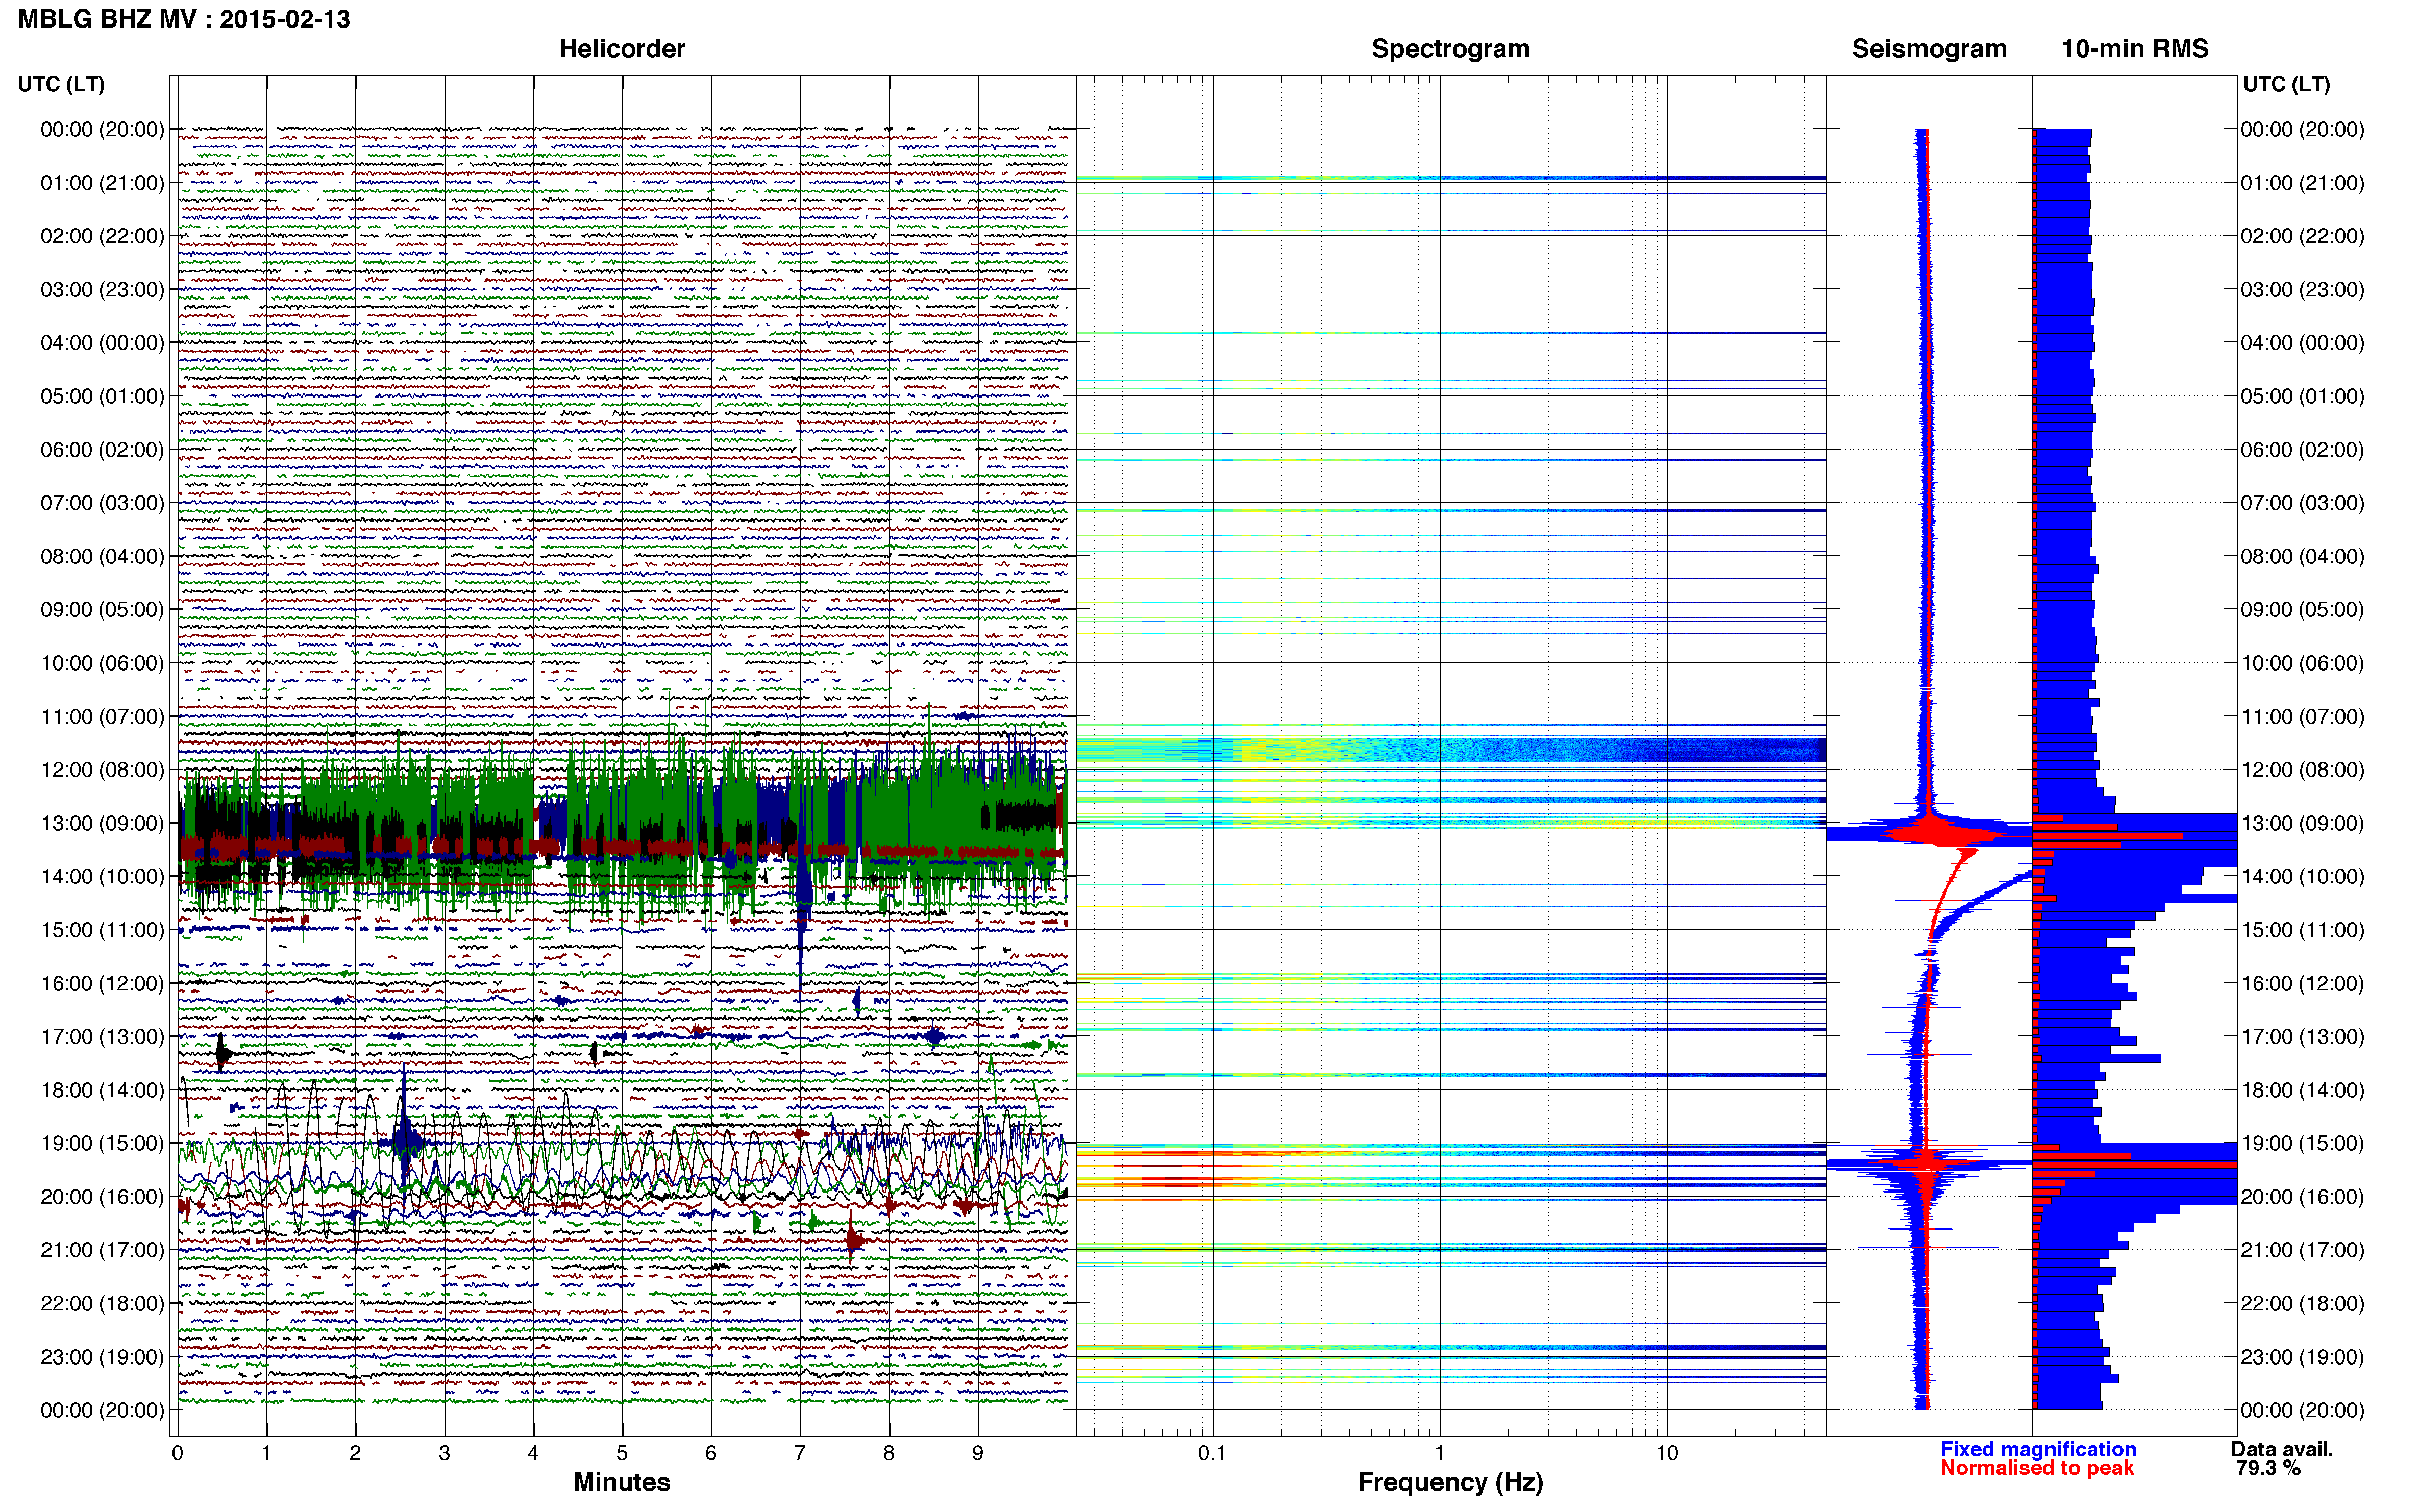Click "06:00 (02:00)" on the Helicorder time axis
This screenshot has width=2419, height=1512.
pyautogui.click(x=102, y=450)
